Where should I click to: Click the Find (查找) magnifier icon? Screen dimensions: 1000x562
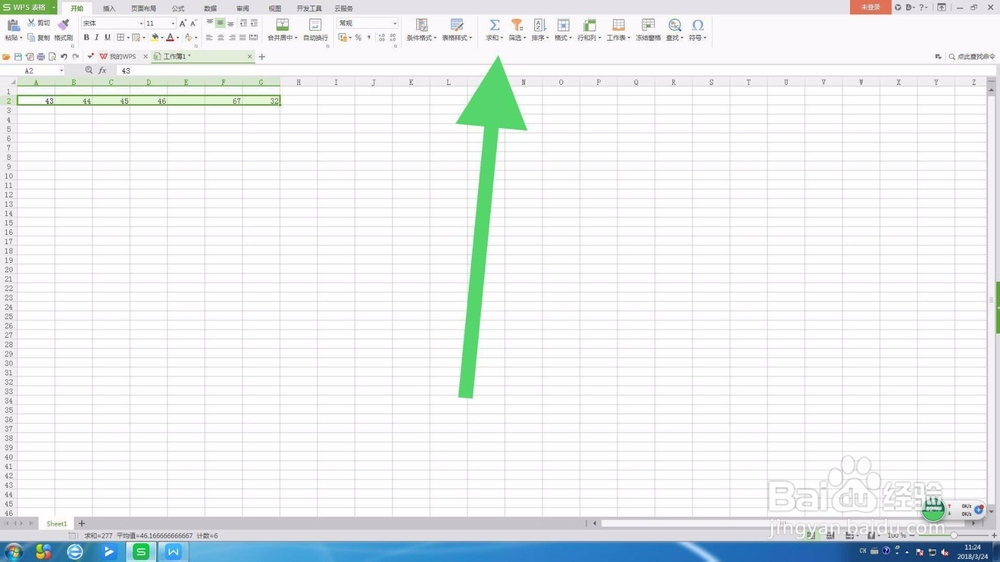[674, 25]
